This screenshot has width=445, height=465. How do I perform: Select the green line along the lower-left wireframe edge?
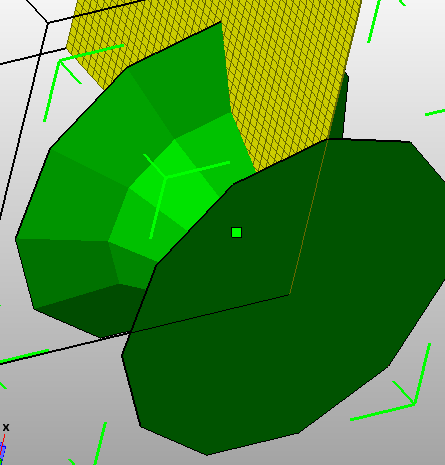coord(24,356)
